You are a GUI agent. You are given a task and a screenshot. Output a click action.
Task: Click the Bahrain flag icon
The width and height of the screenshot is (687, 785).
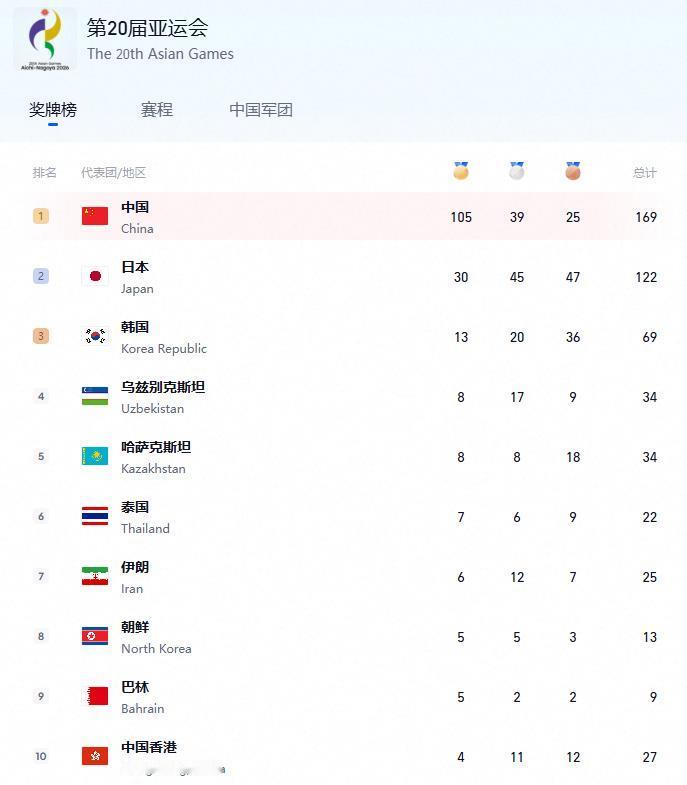(95, 696)
